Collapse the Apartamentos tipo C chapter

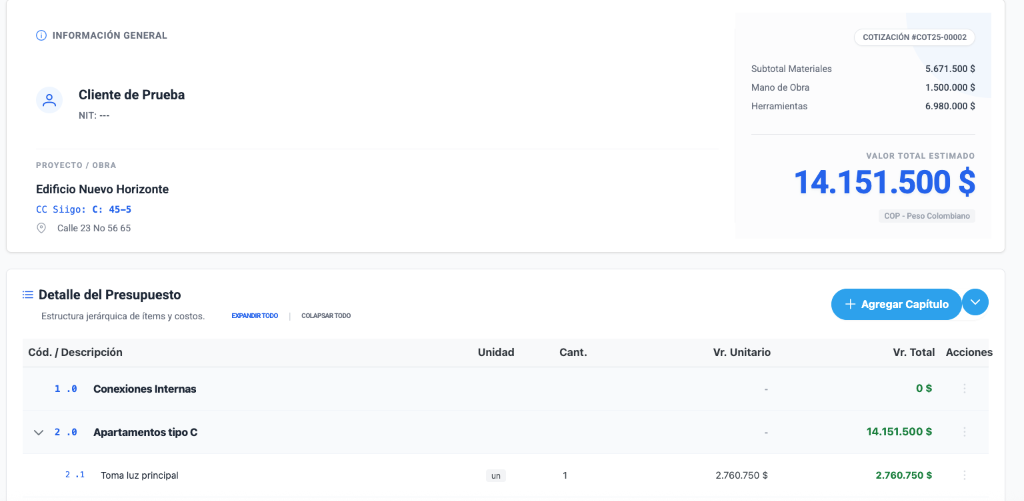pos(39,433)
